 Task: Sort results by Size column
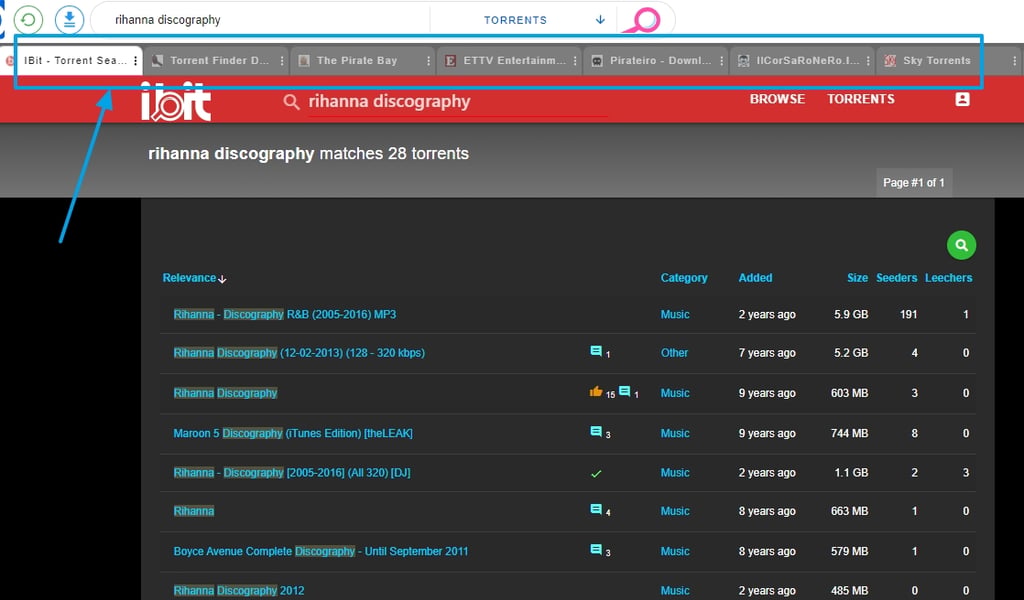pyautogui.click(x=857, y=278)
